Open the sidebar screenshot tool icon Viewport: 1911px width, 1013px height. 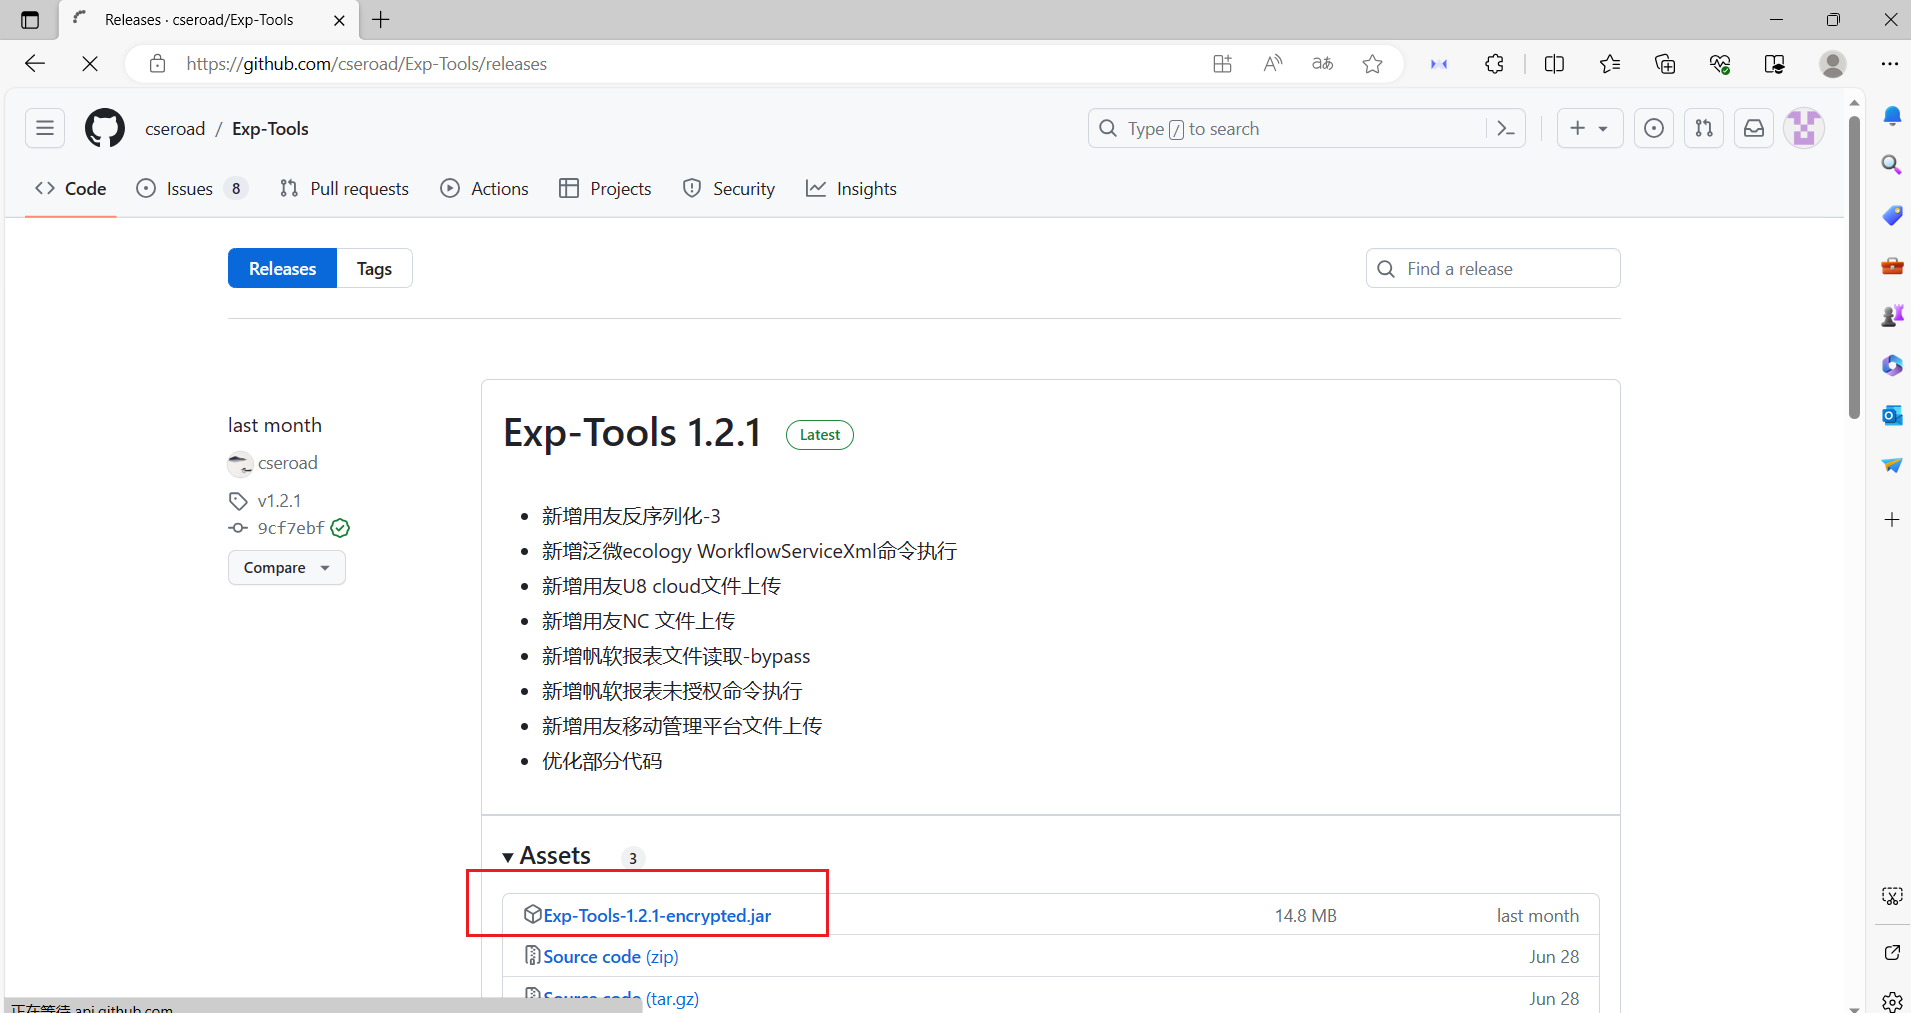[1891, 896]
